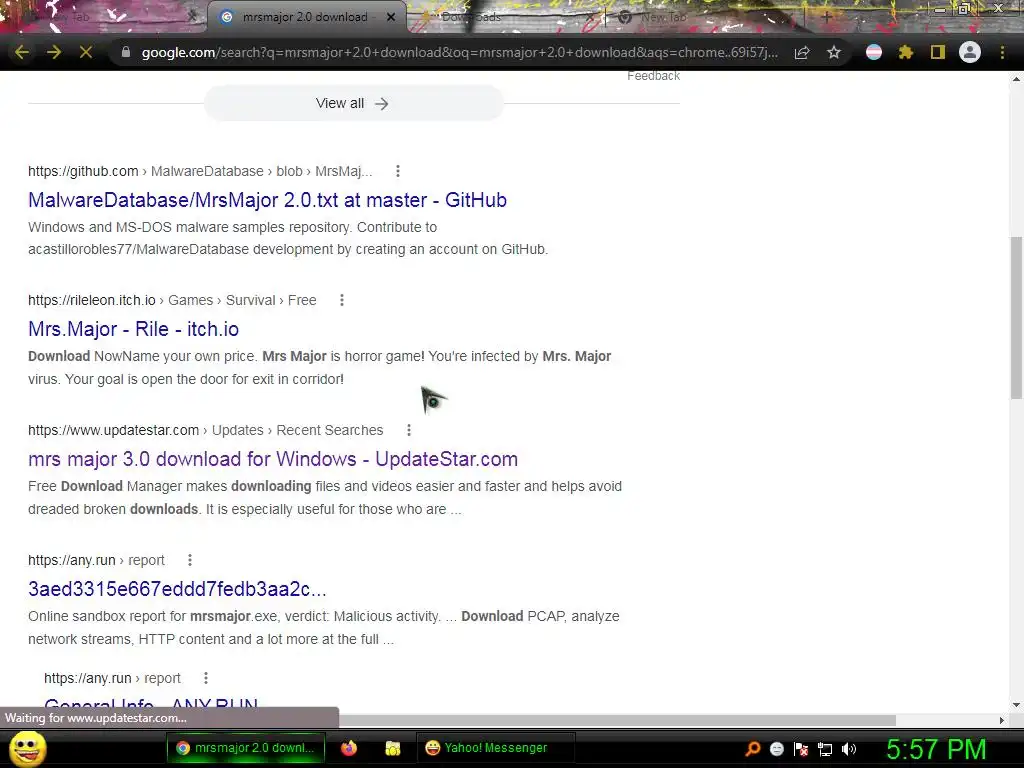The width and height of the screenshot is (1024, 768).
Task: Click the https://www.updatestar.com URL breadcrumb
Action: pyautogui.click(x=114, y=430)
